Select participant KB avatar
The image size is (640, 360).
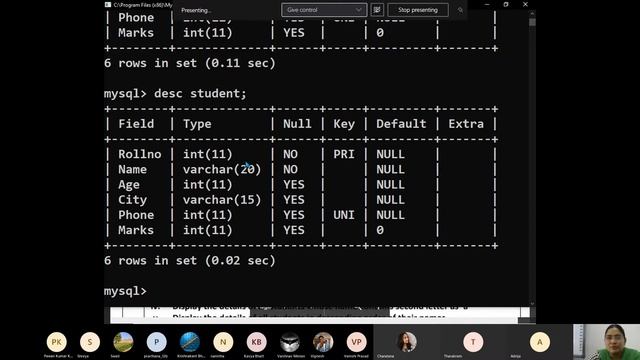click(x=256, y=342)
